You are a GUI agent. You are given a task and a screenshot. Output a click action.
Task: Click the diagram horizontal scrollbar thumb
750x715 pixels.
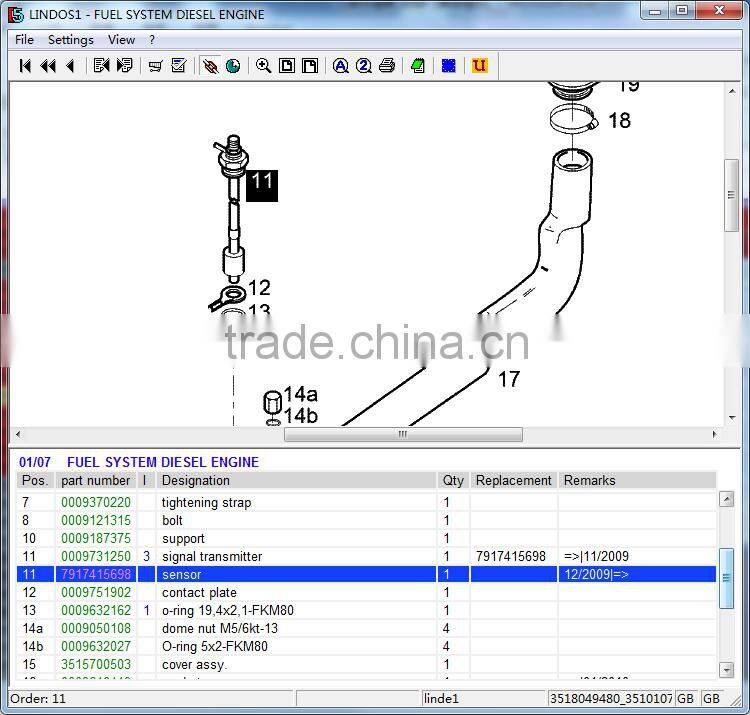[402, 435]
